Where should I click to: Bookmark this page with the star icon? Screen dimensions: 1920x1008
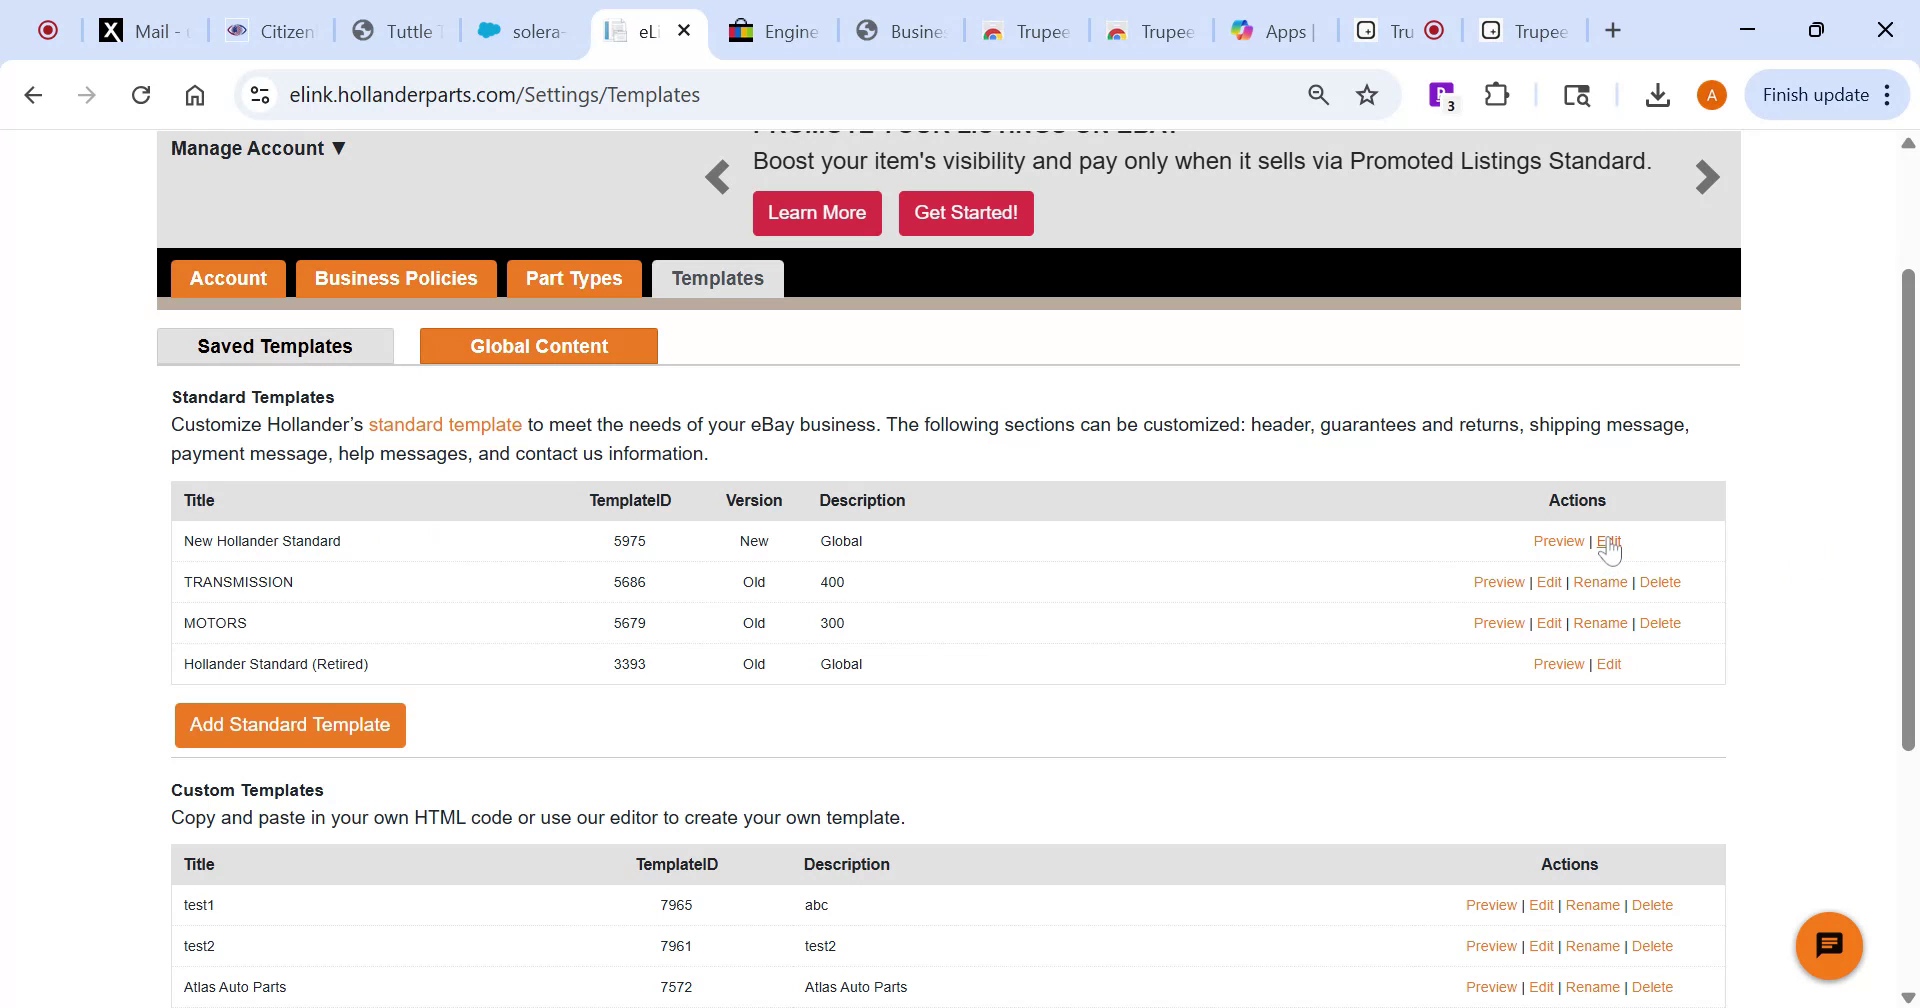pos(1367,94)
